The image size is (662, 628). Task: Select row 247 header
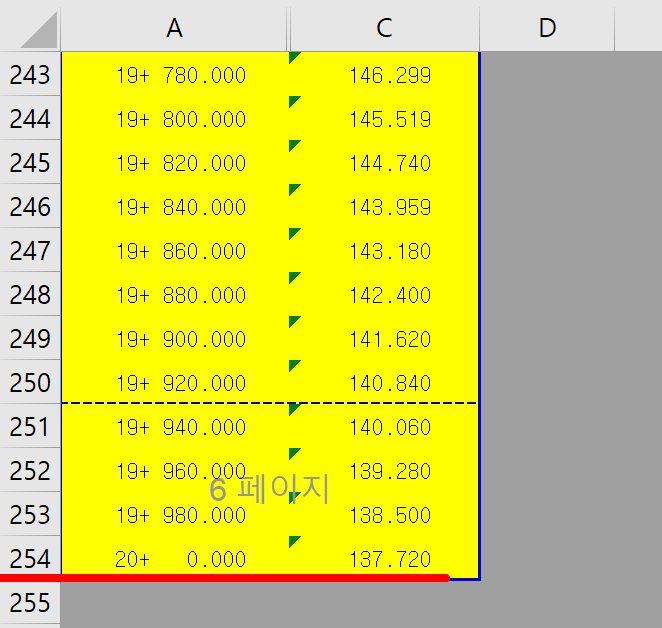30,250
